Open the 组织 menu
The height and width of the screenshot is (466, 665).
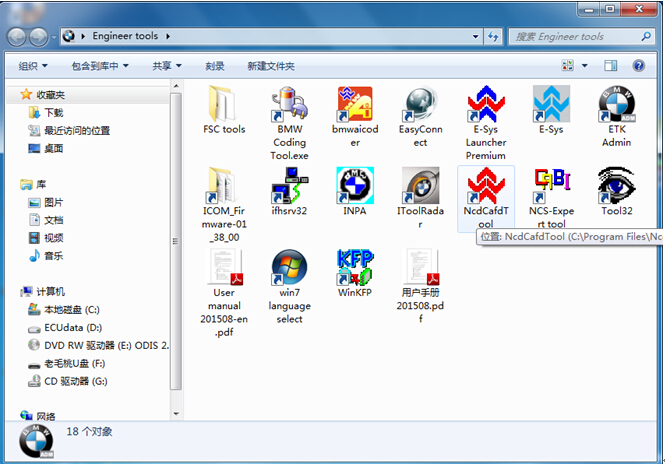coord(33,66)
